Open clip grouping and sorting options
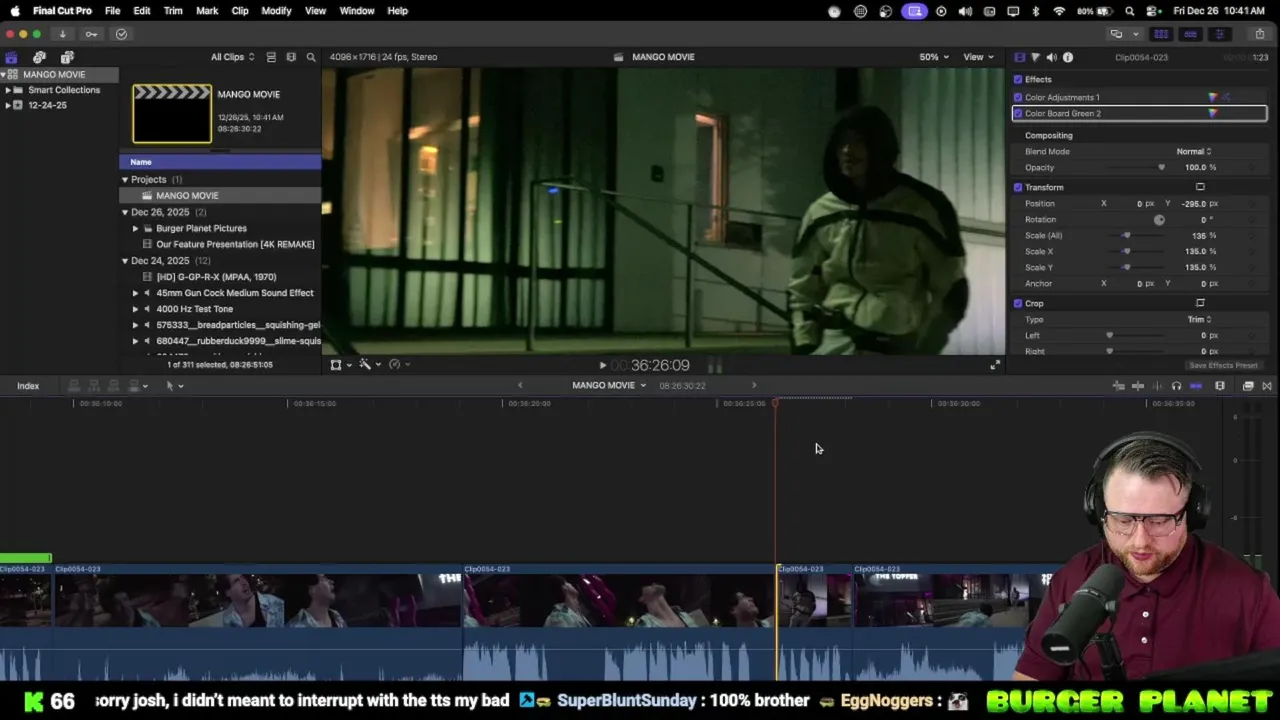This screenshot has height=720, width=1280. [x=291, y=57]
